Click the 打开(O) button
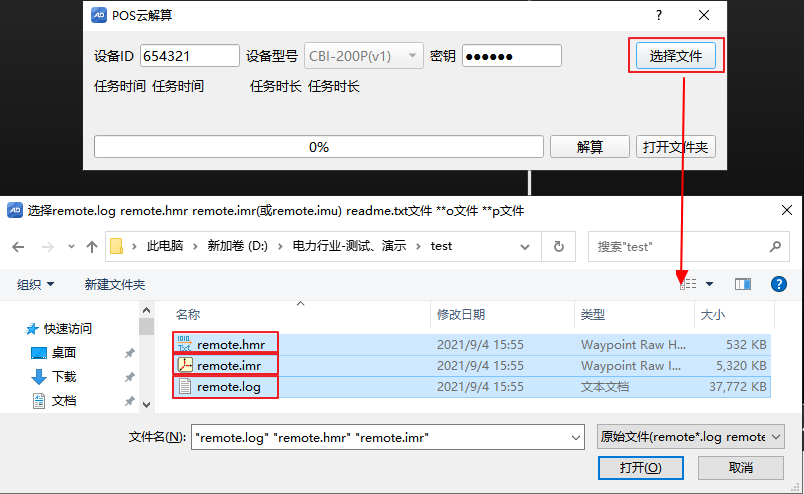 [640, 468]
